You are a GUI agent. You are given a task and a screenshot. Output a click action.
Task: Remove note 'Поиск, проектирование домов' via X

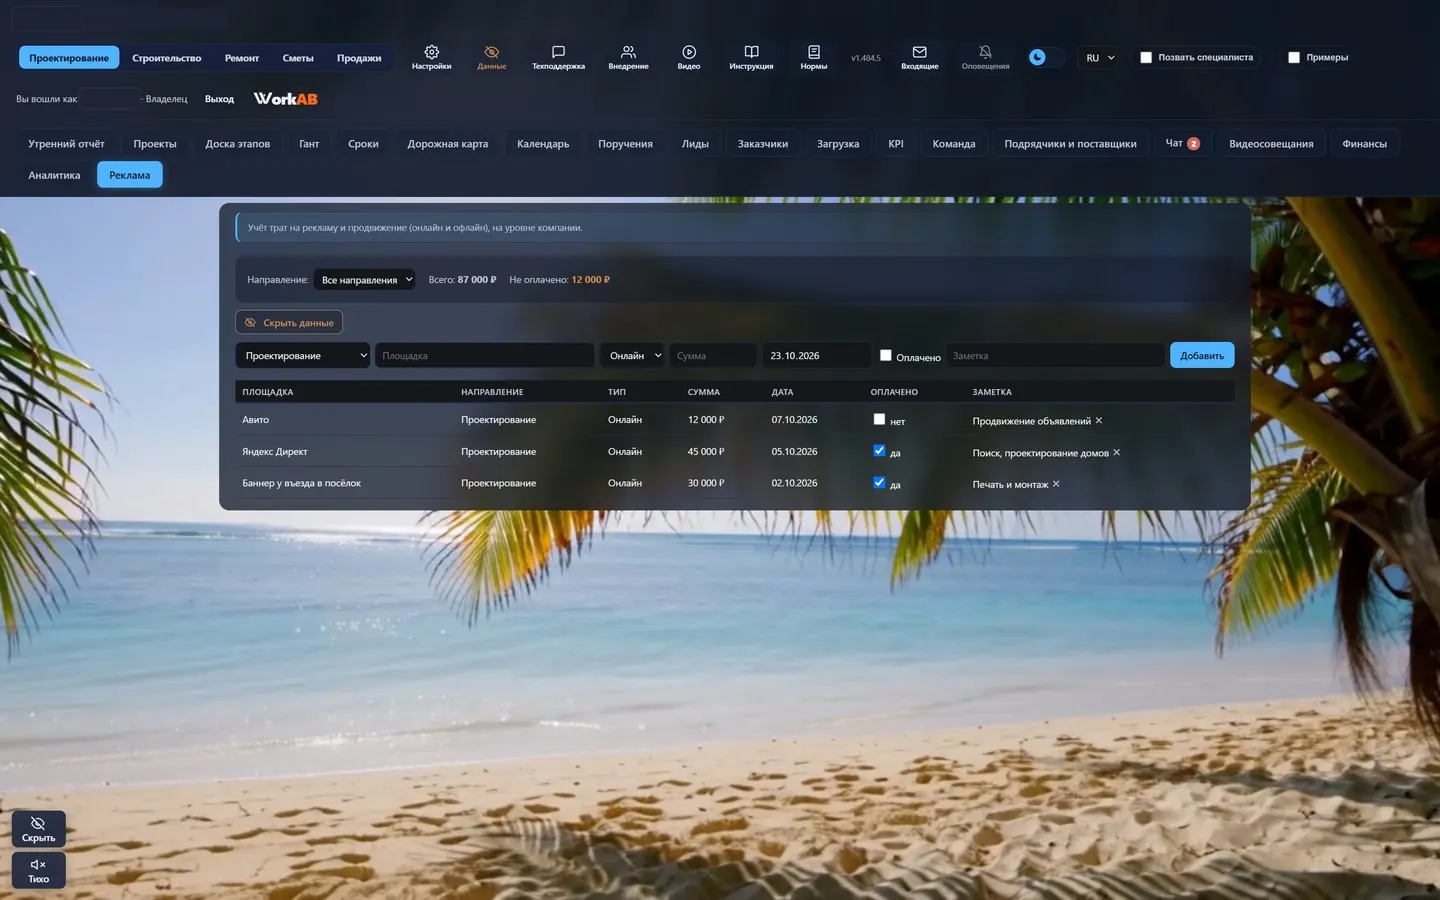(1117, 452)
